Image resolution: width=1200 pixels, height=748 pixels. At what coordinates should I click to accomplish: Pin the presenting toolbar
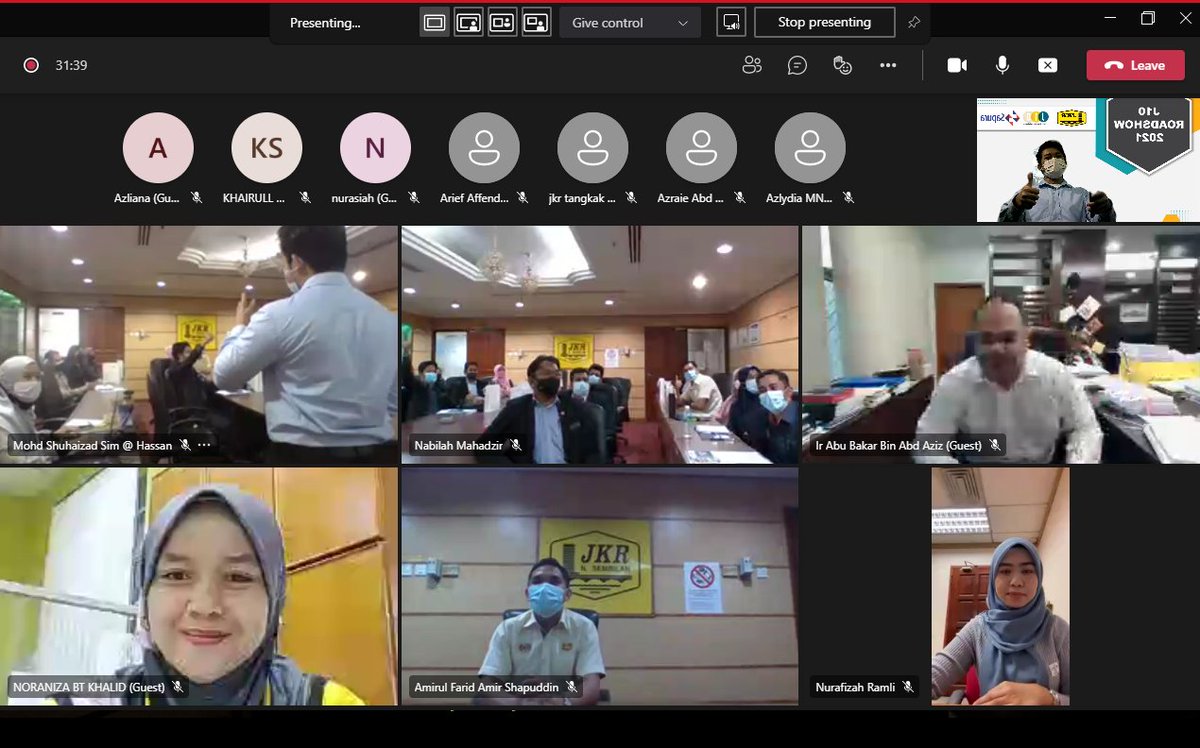click(913, 22)
